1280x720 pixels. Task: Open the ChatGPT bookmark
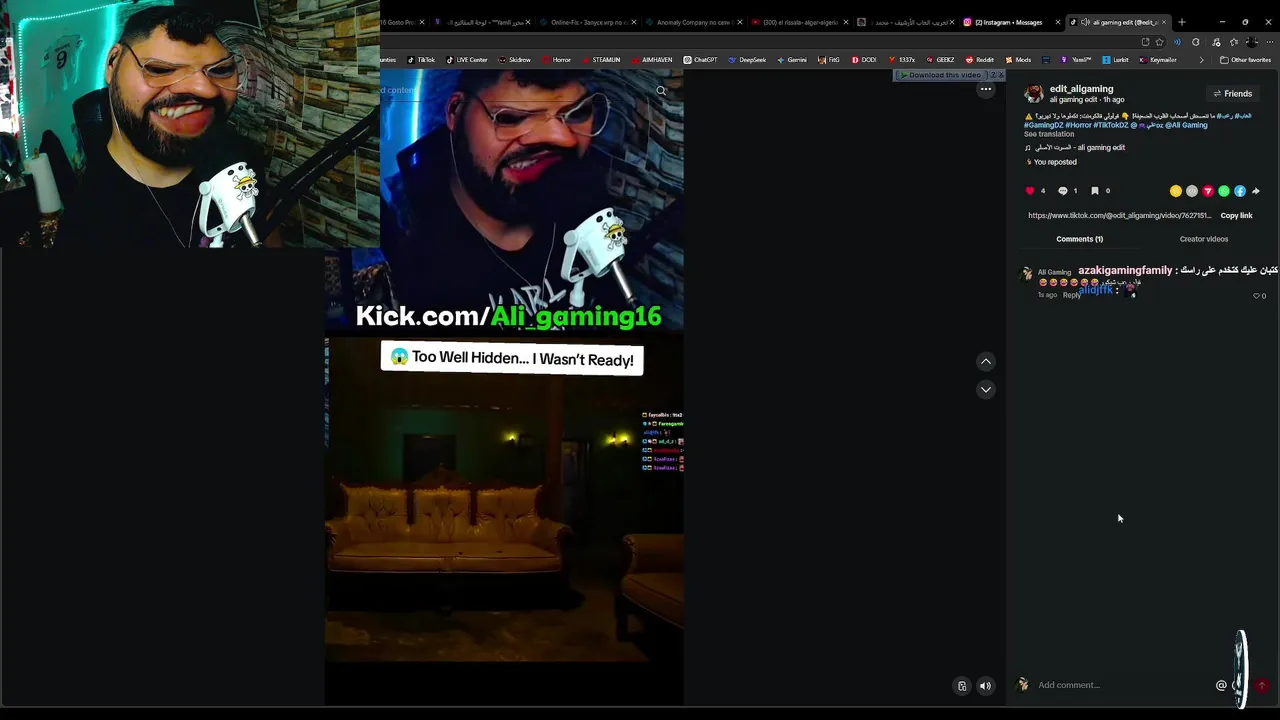tap(700, 60)
